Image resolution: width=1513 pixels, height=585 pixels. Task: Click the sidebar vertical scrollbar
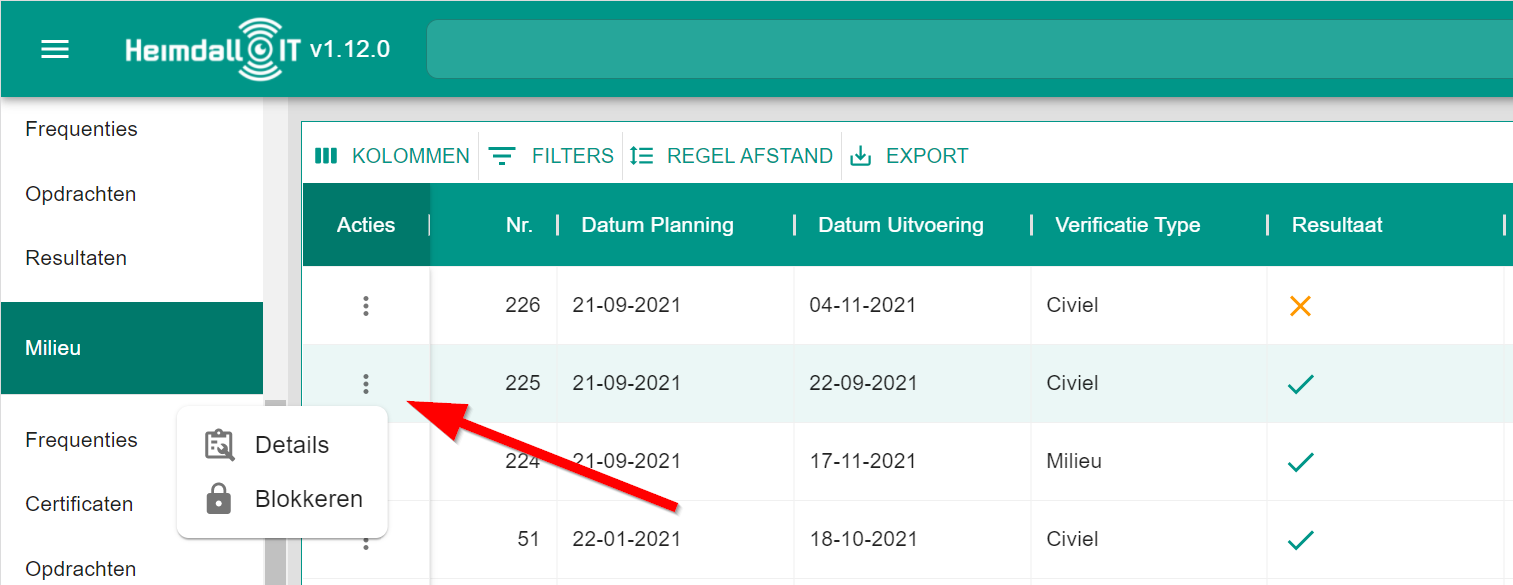[x=275, y=490]
